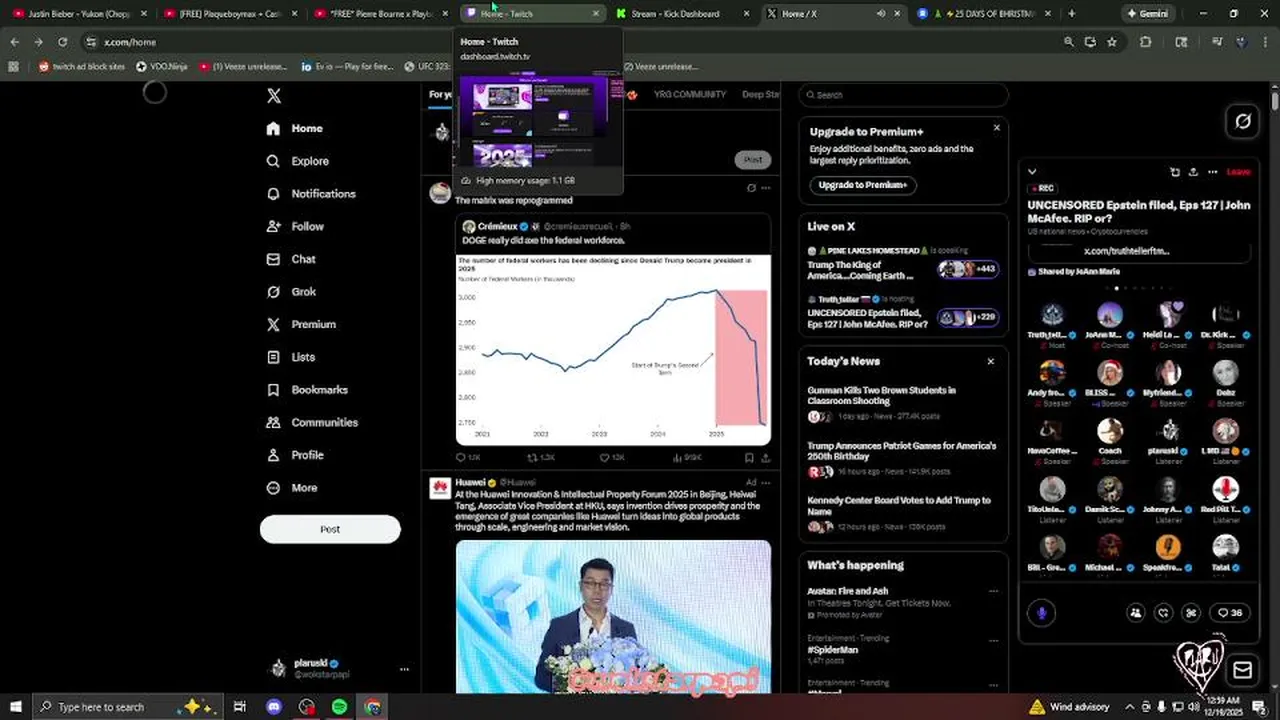Bookmark the federal workers chart post
The width and height of the screenshot is (1280, 720).
point(749,458)
